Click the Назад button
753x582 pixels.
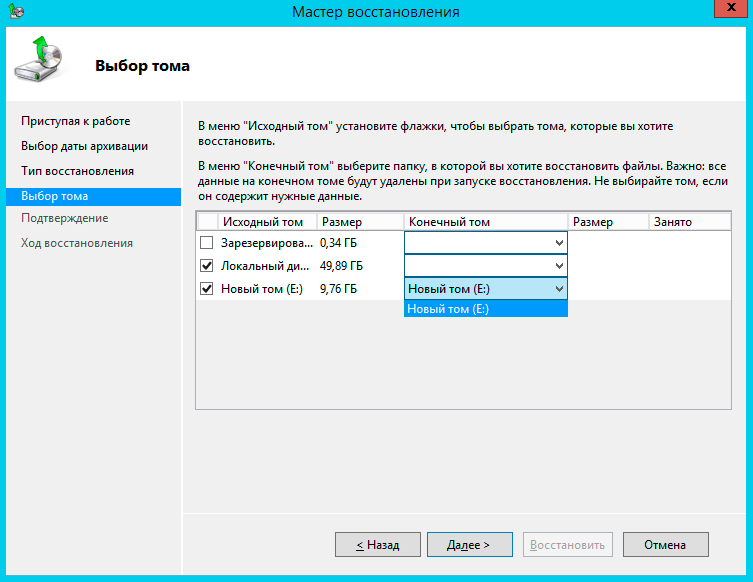point(377,545)
